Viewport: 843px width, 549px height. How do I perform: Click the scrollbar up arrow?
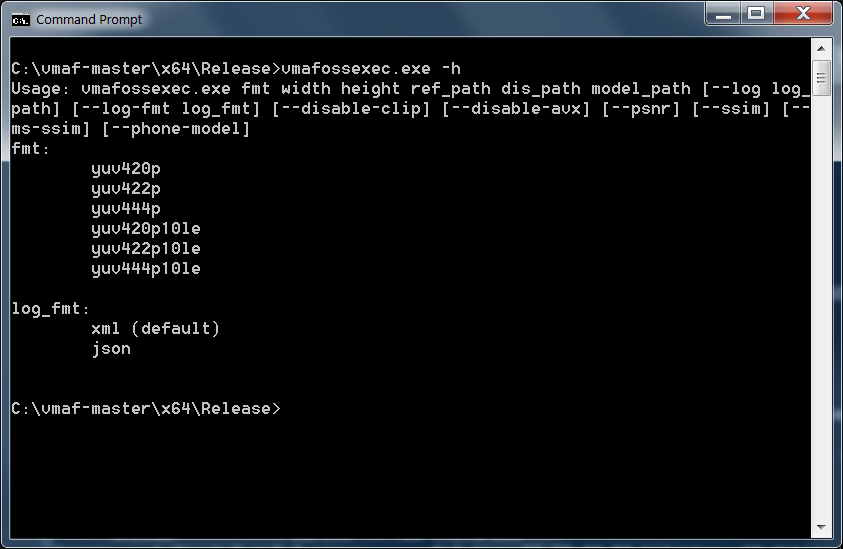(x=821, y=48)
